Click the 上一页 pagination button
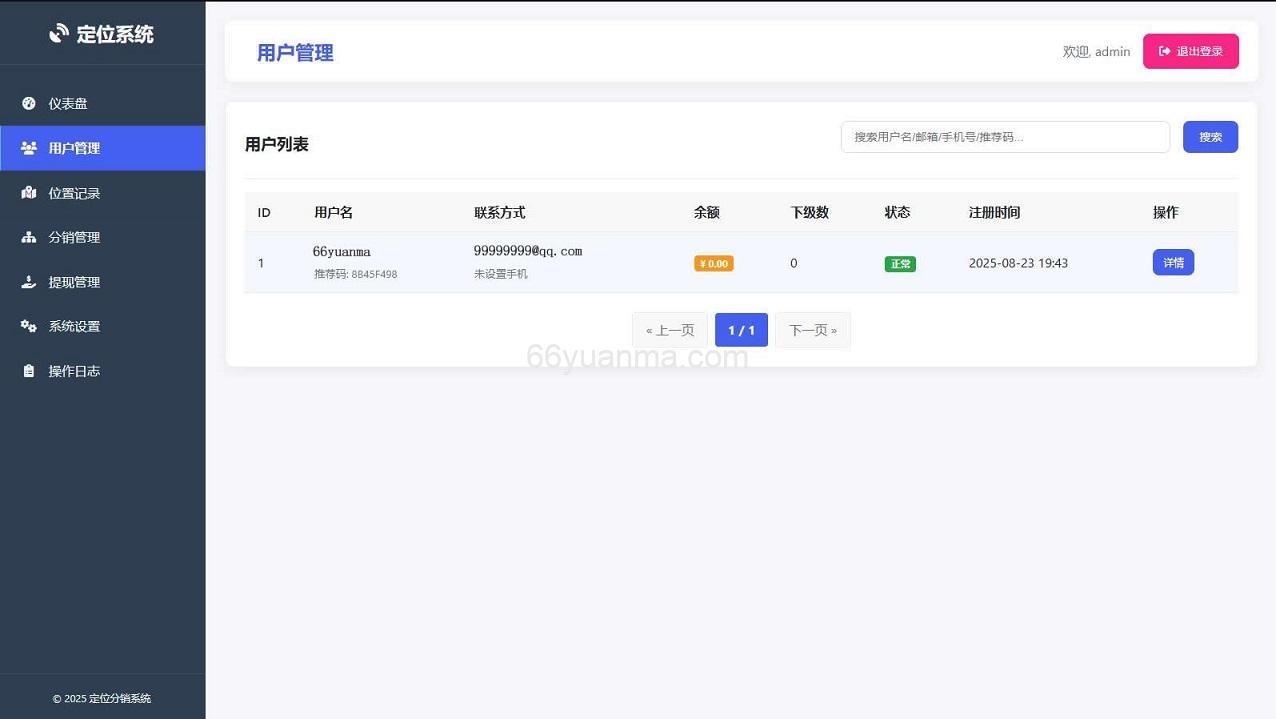Image resolution: width=1276 pixels, height=719 pixels. pyautogui.click(x=669, y=329)
